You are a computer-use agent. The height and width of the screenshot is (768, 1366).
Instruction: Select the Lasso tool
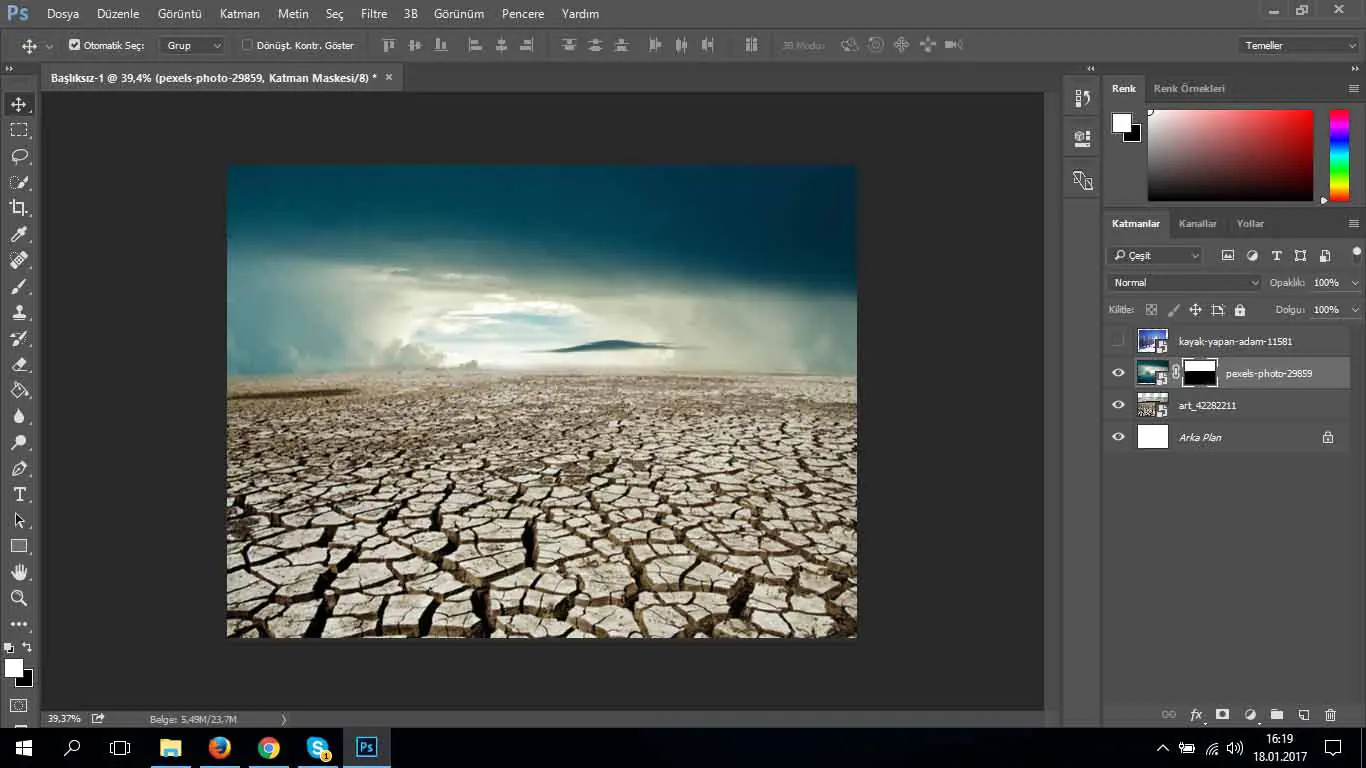pos(19,156)
